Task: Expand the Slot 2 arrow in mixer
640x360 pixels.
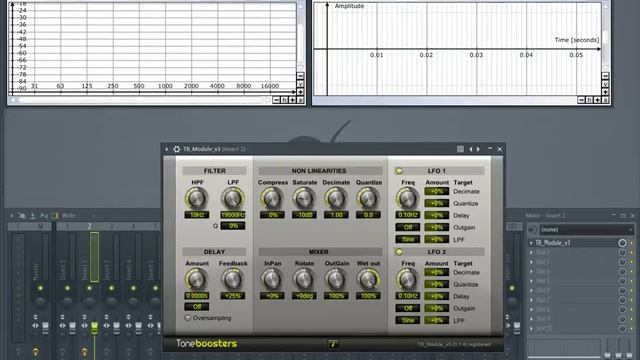Action: [x=531, y=252]
